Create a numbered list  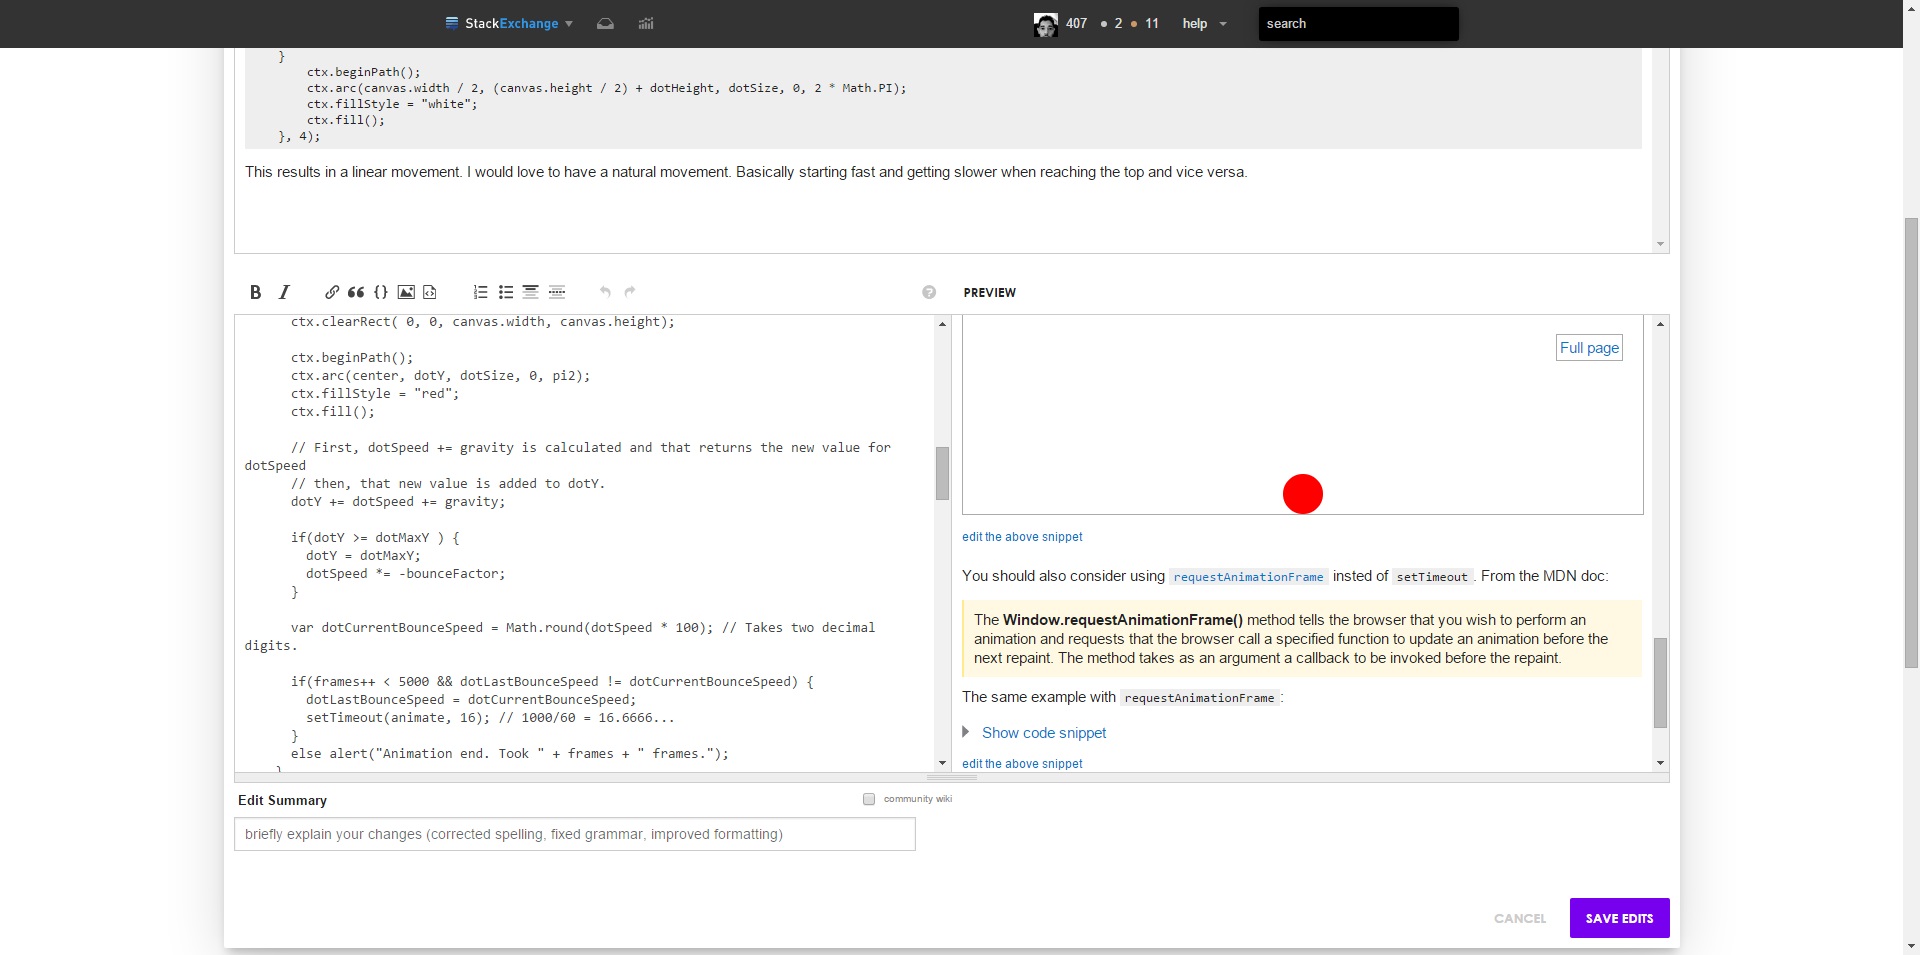click(481, 292)
